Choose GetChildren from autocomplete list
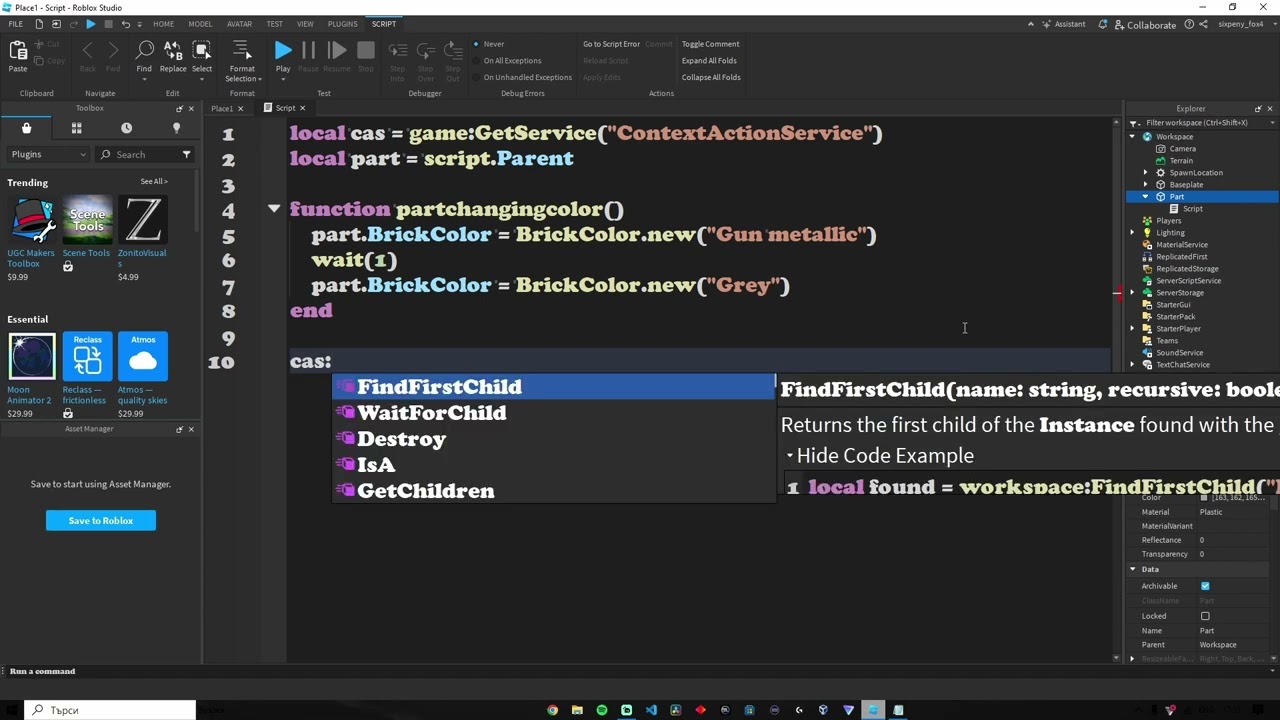The width and height of the screenshot is (1280, 720). [x=553, y=491]
